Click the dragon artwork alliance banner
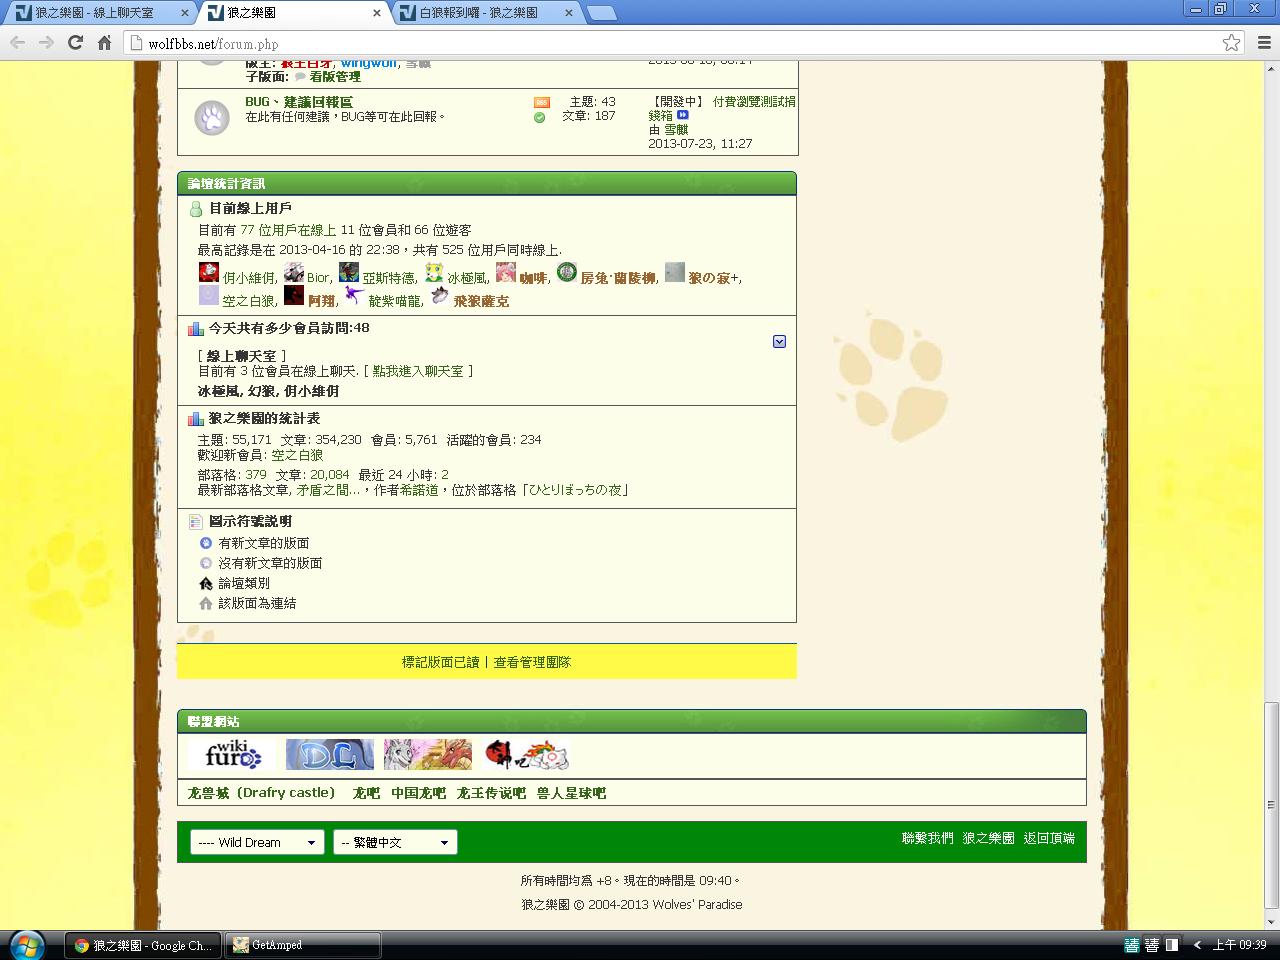Image resolution: width=1280 pixels, height=960 pixels. coord(427,755)
